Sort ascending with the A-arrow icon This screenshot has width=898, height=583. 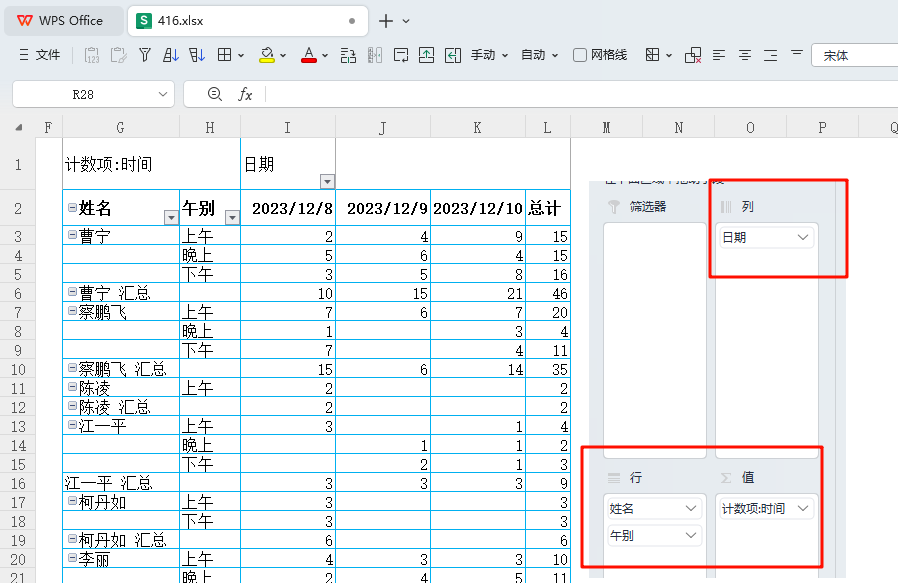click(171, 55)
